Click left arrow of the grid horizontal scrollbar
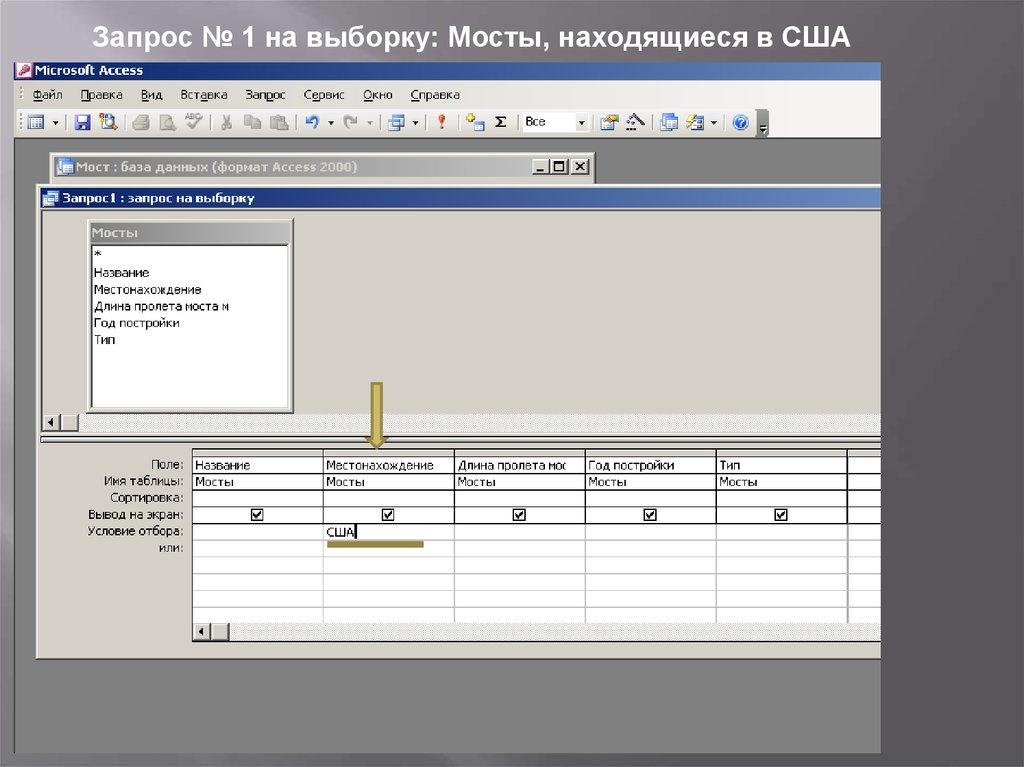 (201, 632)
